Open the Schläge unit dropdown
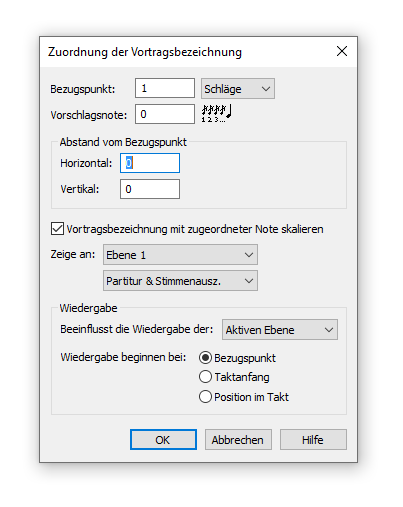This screenshot has width=403, height=507. (238, 89)
